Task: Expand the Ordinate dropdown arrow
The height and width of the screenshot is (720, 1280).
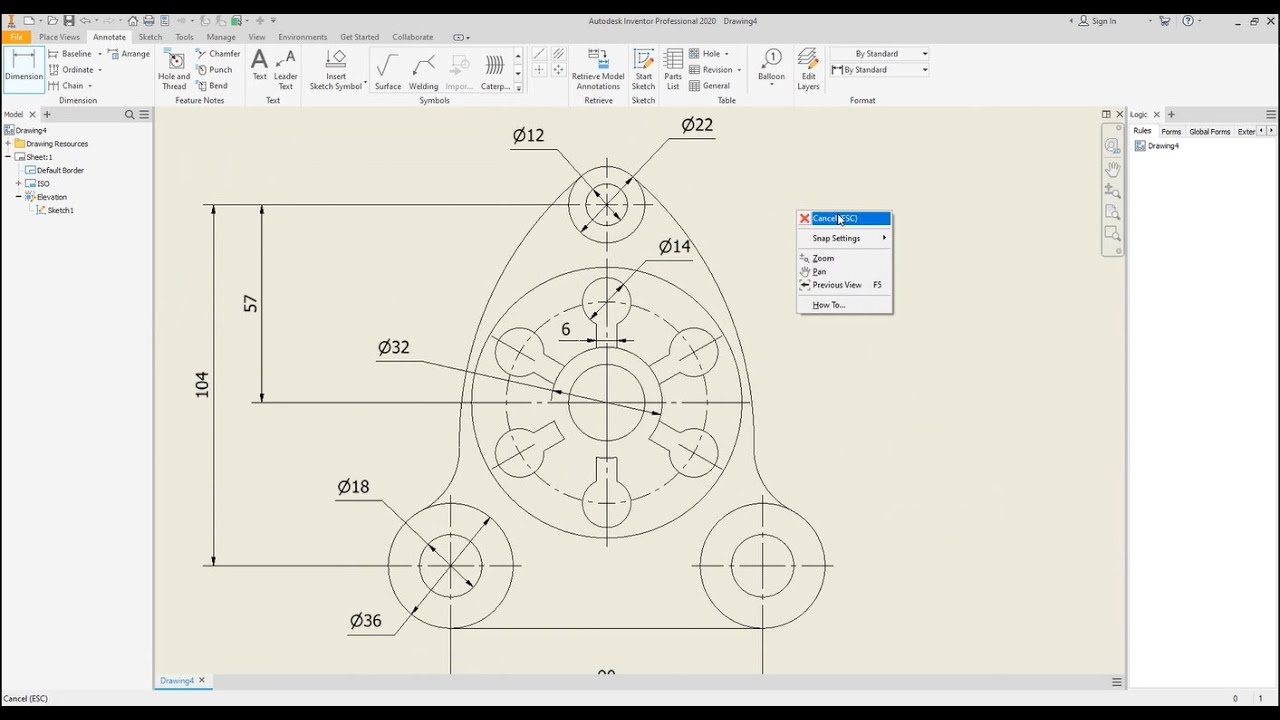Action: pos(100,70)
